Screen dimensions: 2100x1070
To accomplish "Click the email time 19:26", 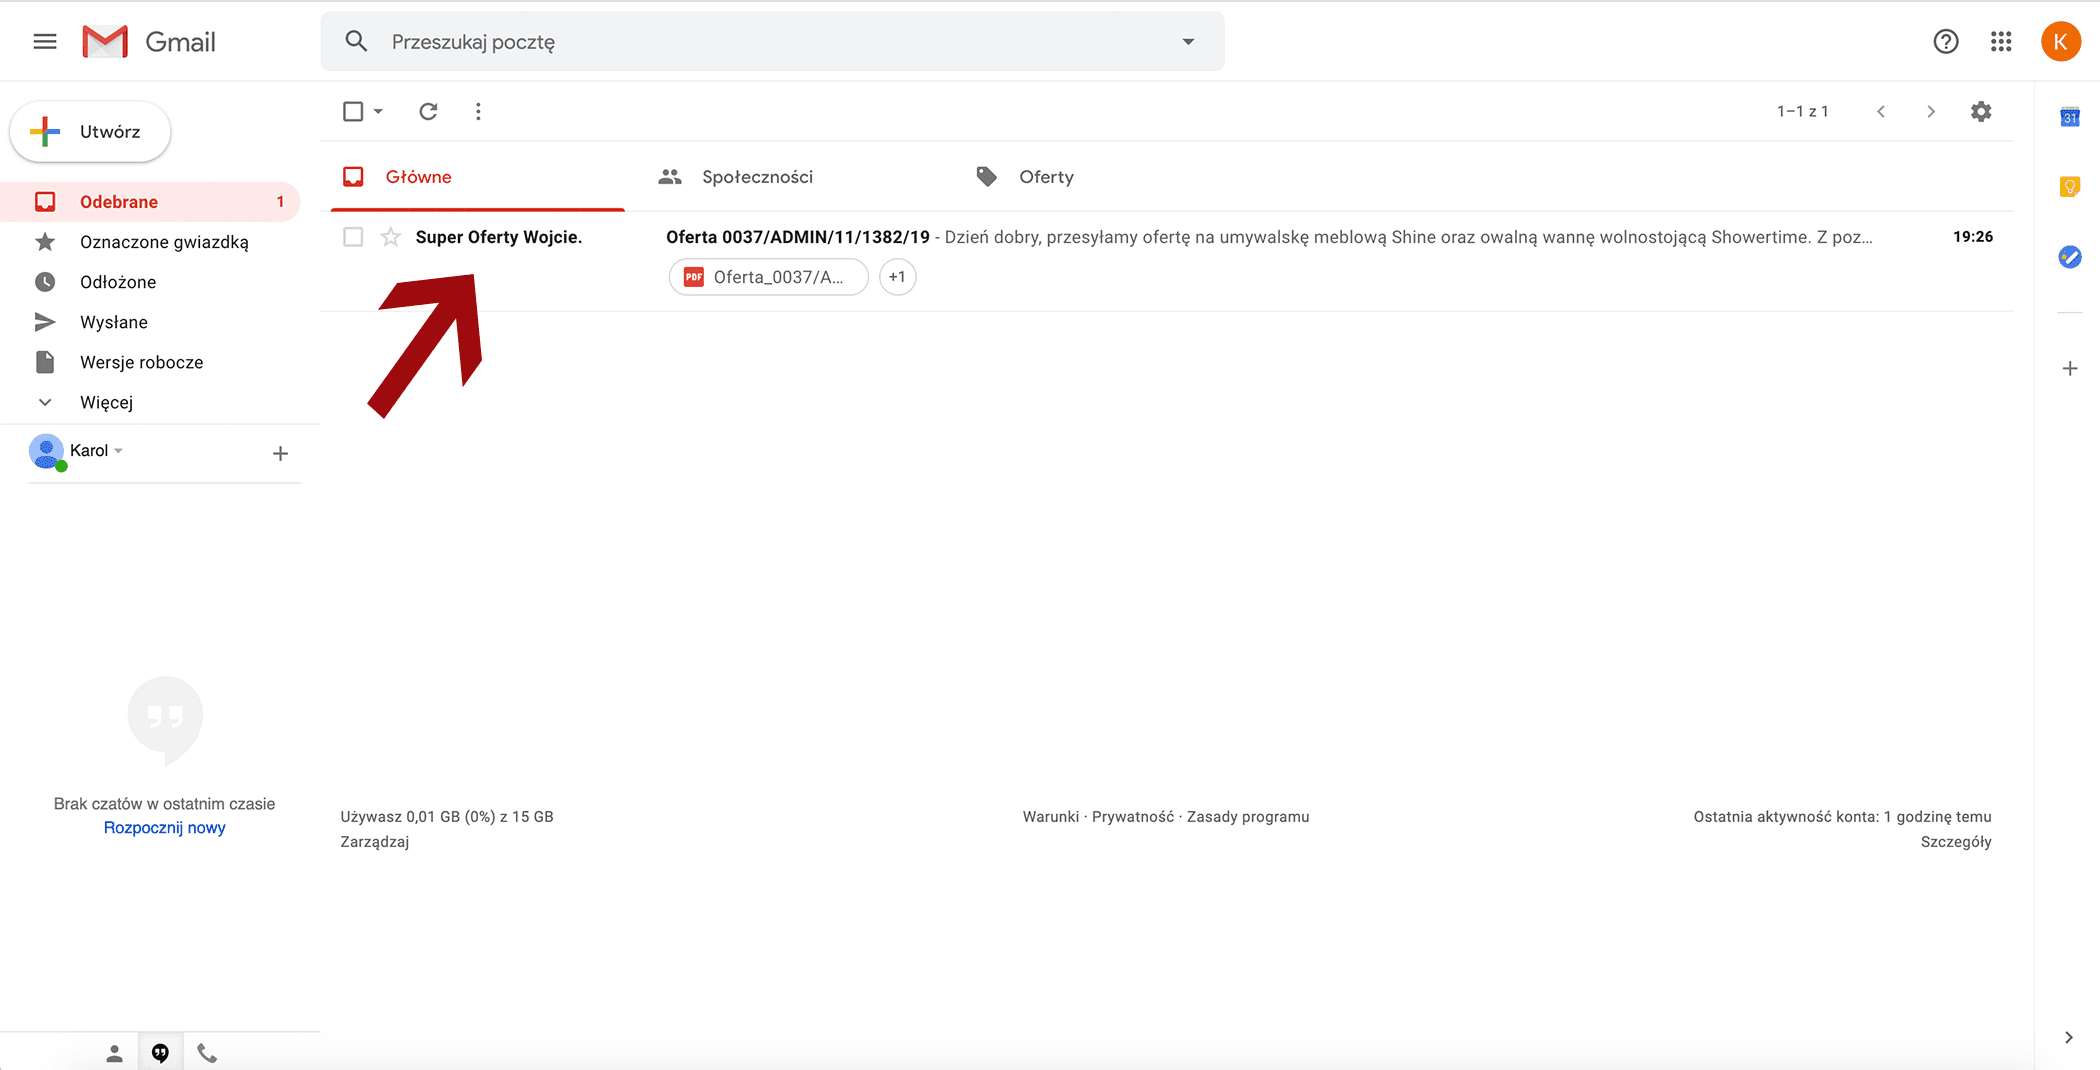I will point(1973,237).
